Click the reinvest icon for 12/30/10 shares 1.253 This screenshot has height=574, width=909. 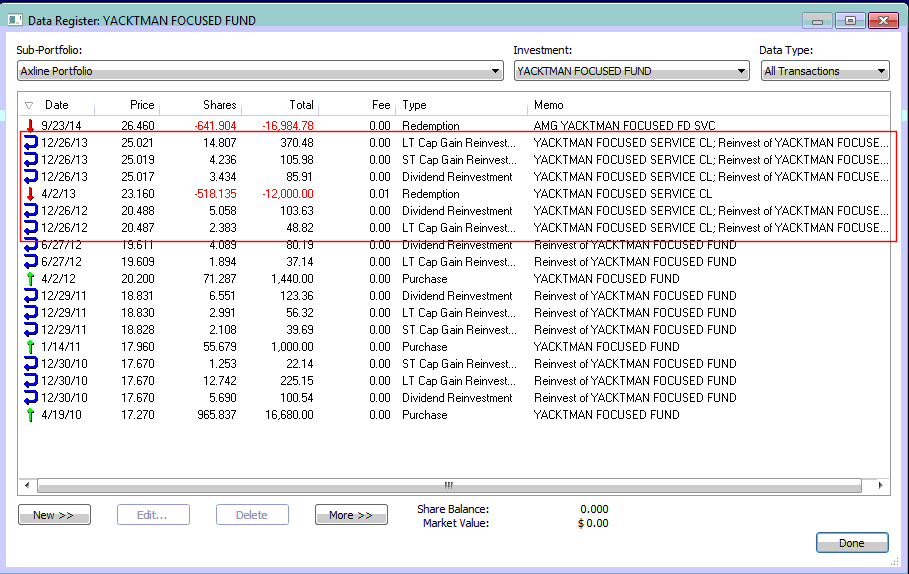tap(31, 364)
